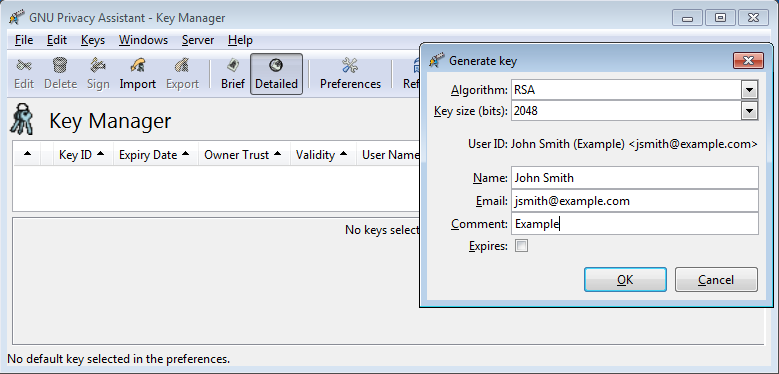Click the 'Key size (bits):' label

pyautogui.click(x=470, y=111)
